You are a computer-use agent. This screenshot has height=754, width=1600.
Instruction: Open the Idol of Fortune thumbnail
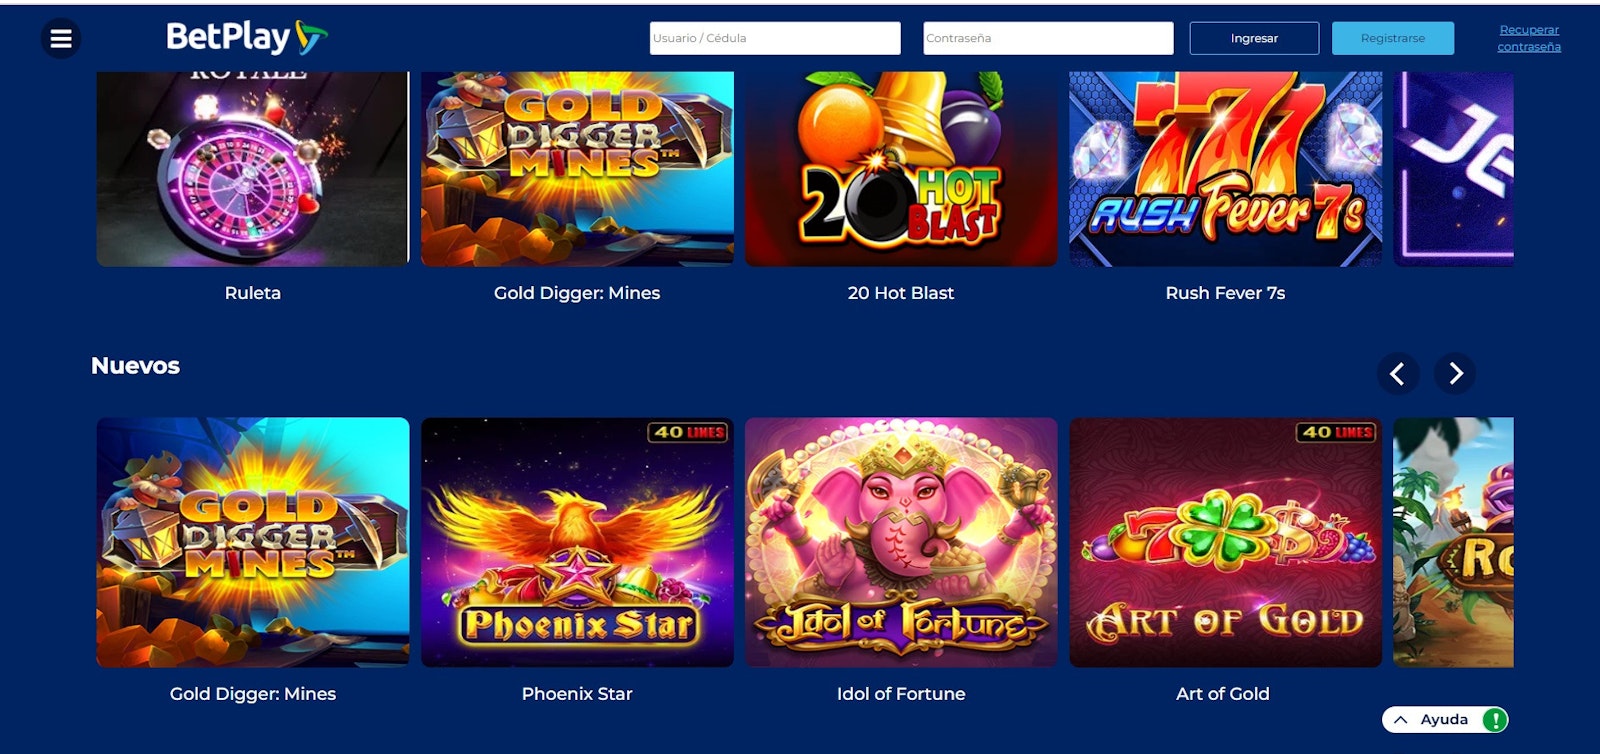(901, 542)
